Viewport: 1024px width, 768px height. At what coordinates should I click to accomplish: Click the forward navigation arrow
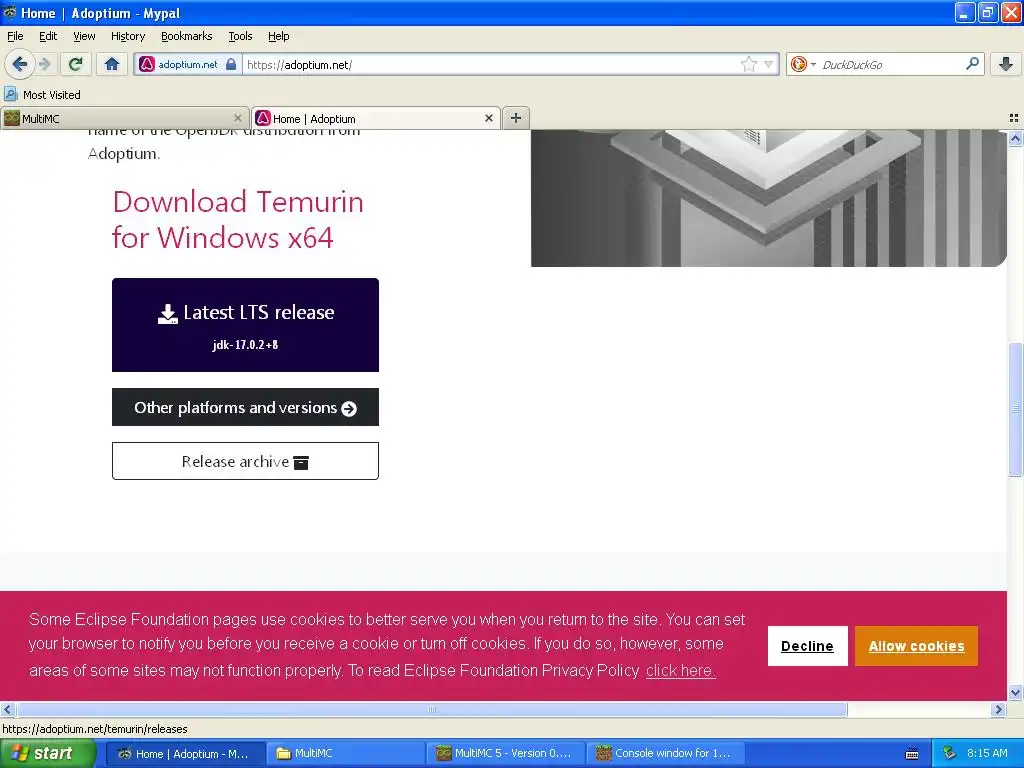tap(44, 64)
